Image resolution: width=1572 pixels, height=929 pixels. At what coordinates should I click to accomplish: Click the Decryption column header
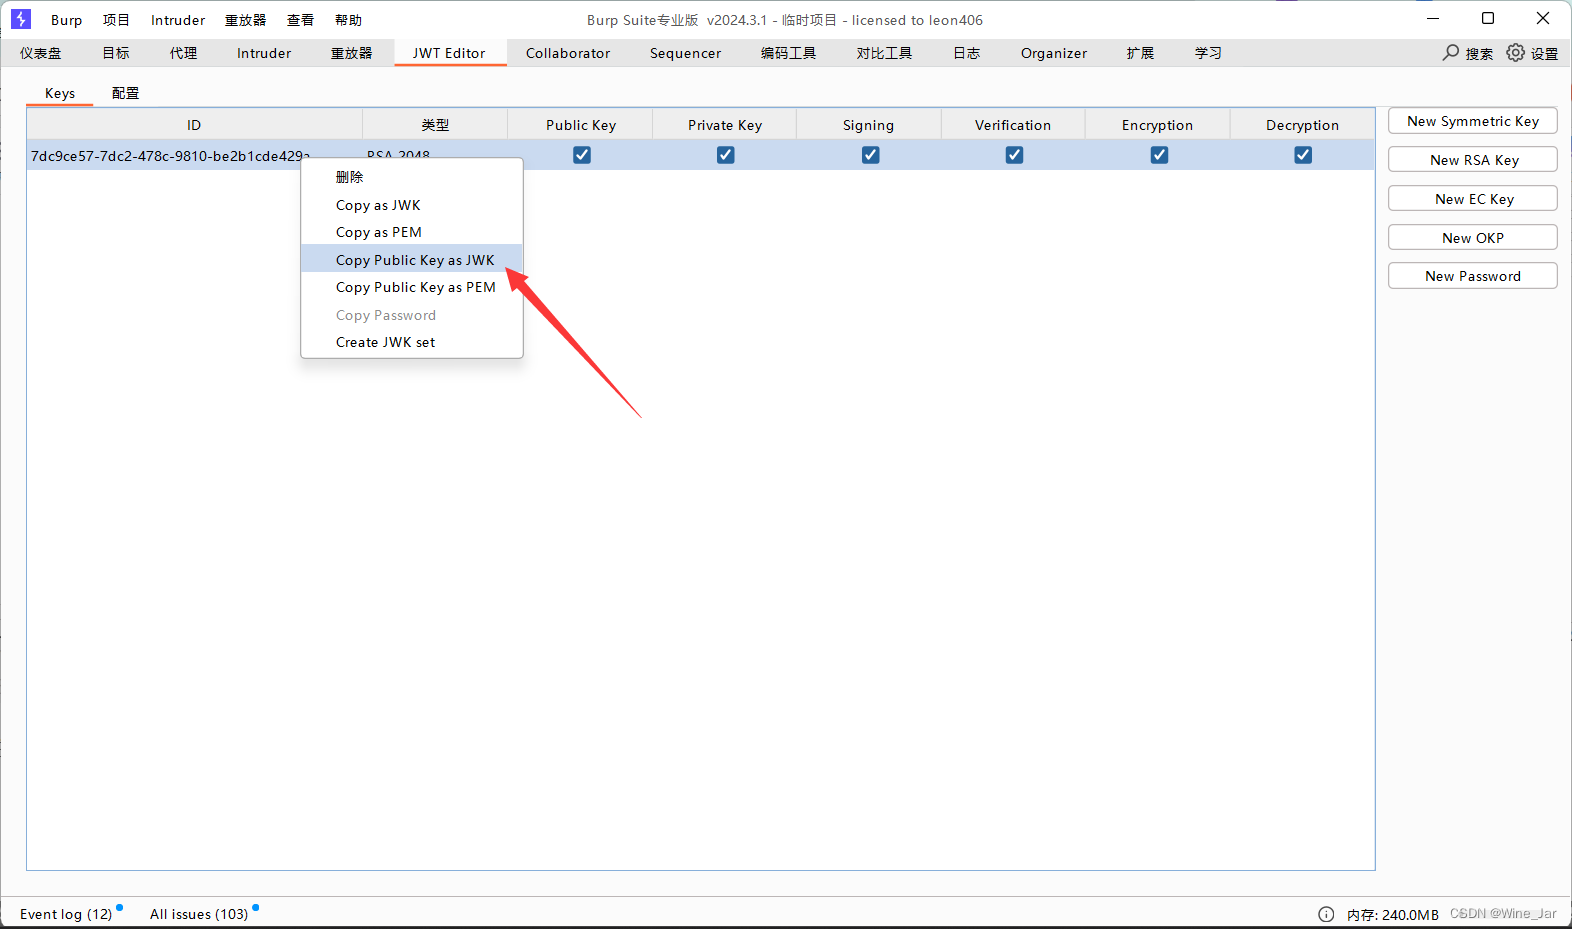[1302, 125]
